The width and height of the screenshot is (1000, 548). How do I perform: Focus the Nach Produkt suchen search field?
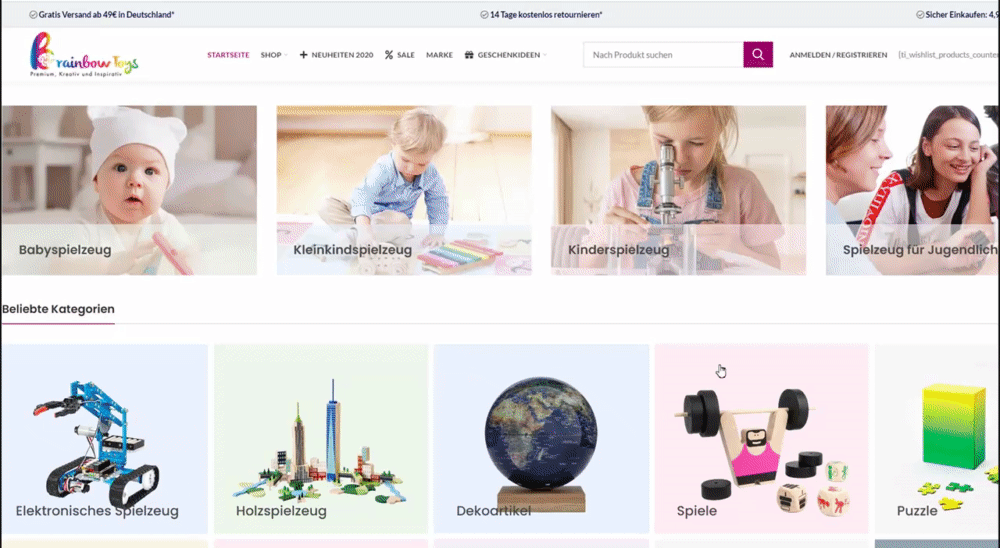663,55
